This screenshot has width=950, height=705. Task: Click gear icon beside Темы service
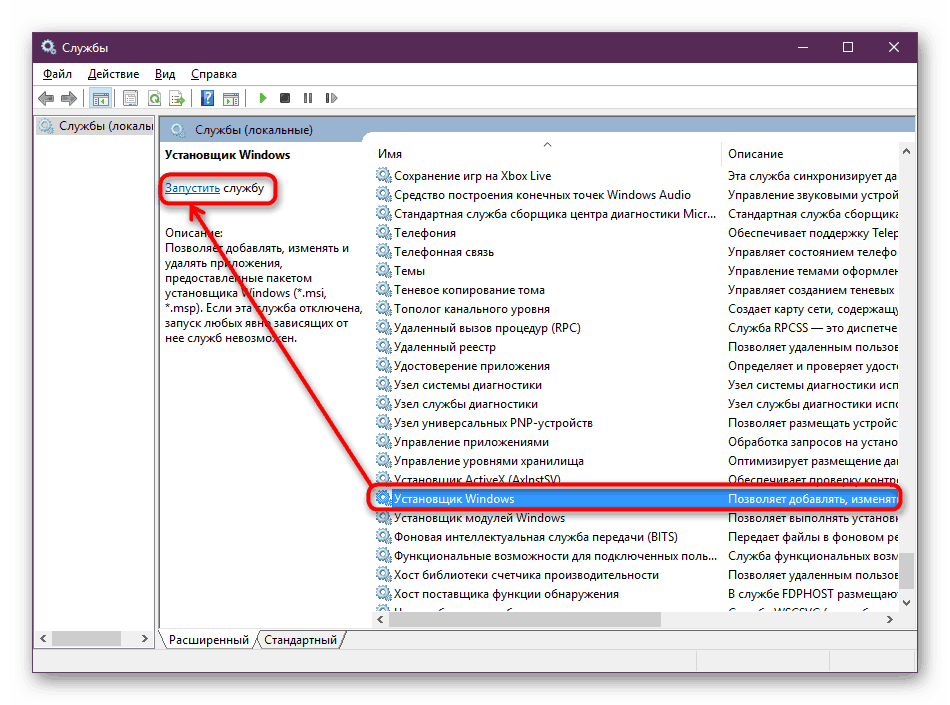tap(384, 270)
